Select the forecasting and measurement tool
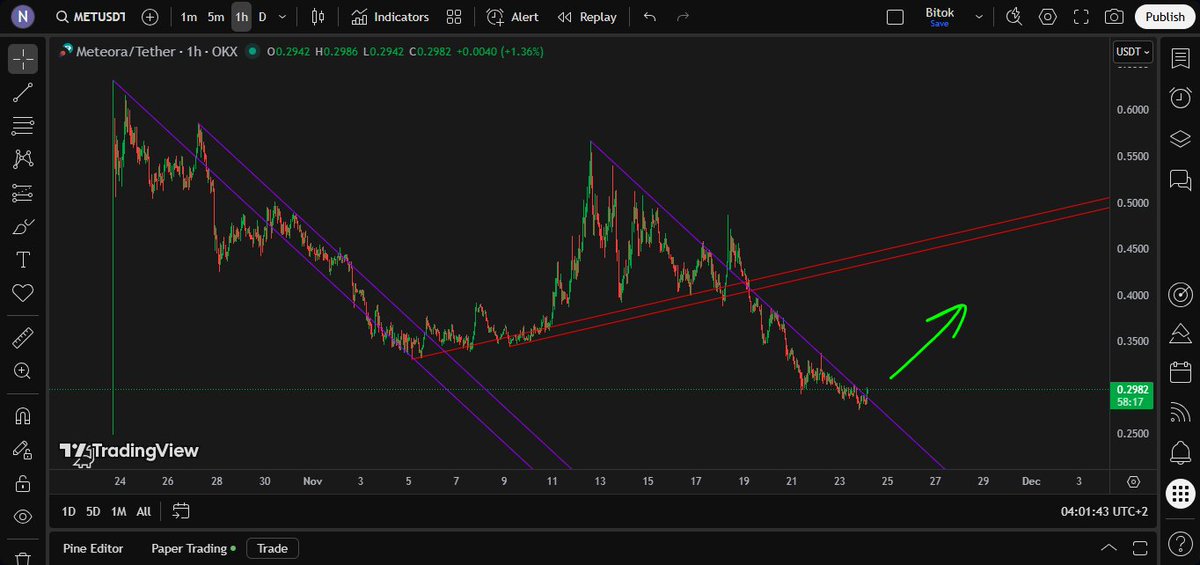The height and width of the screenshot is (565, 1200). 23,193
